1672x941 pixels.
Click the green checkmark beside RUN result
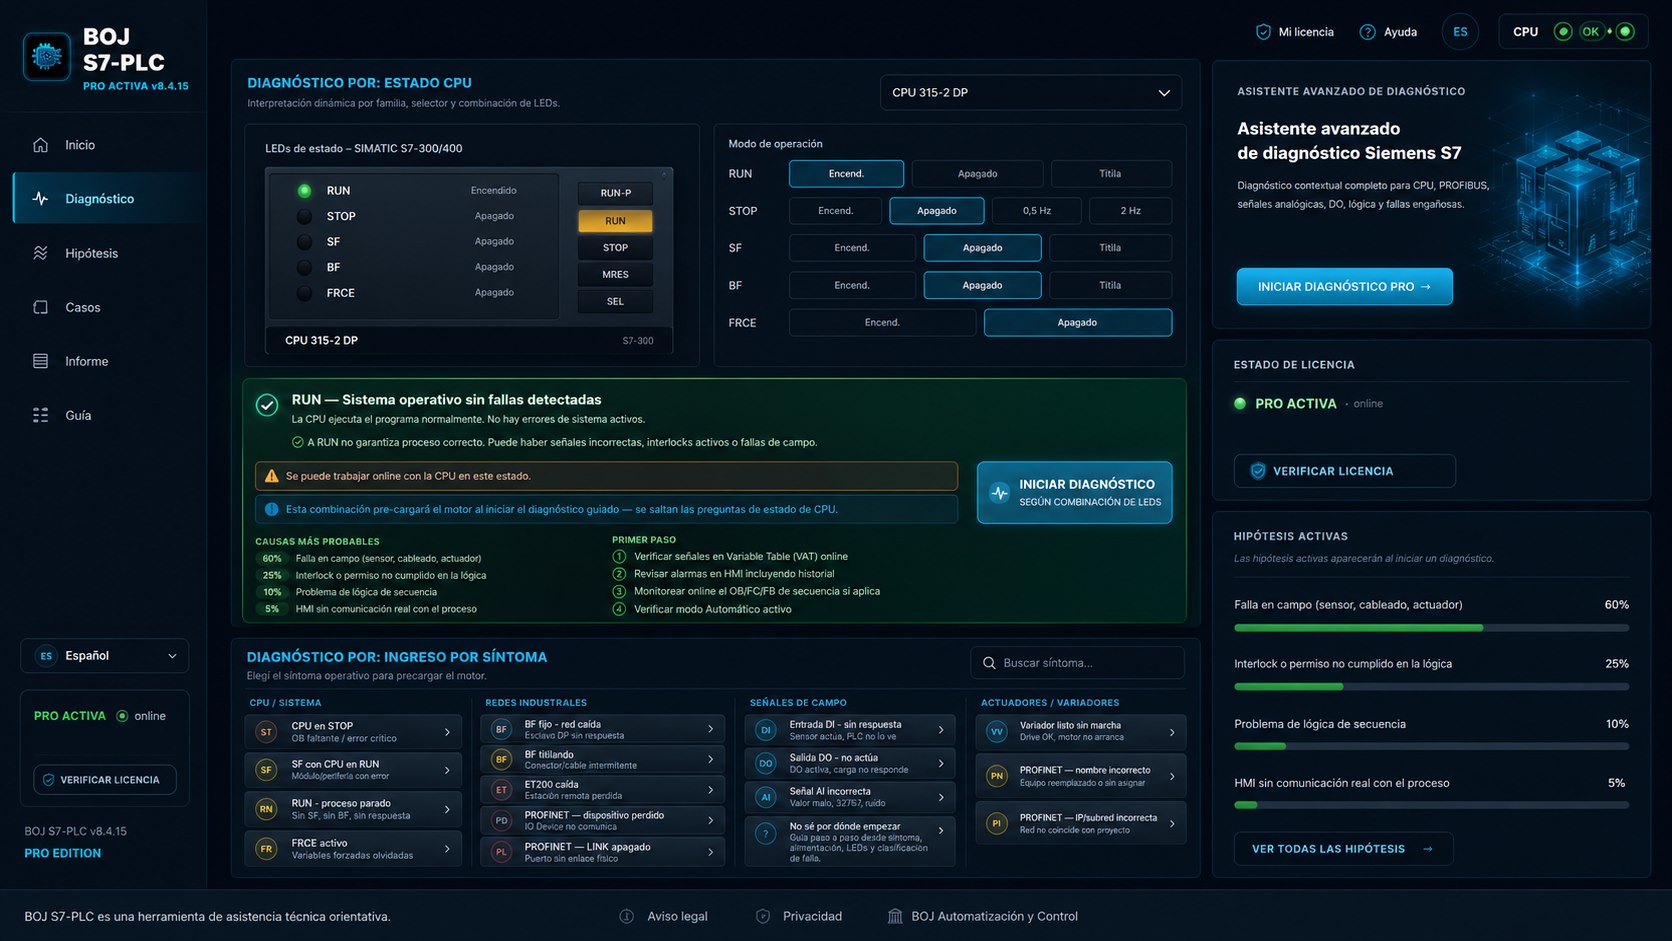267,405
